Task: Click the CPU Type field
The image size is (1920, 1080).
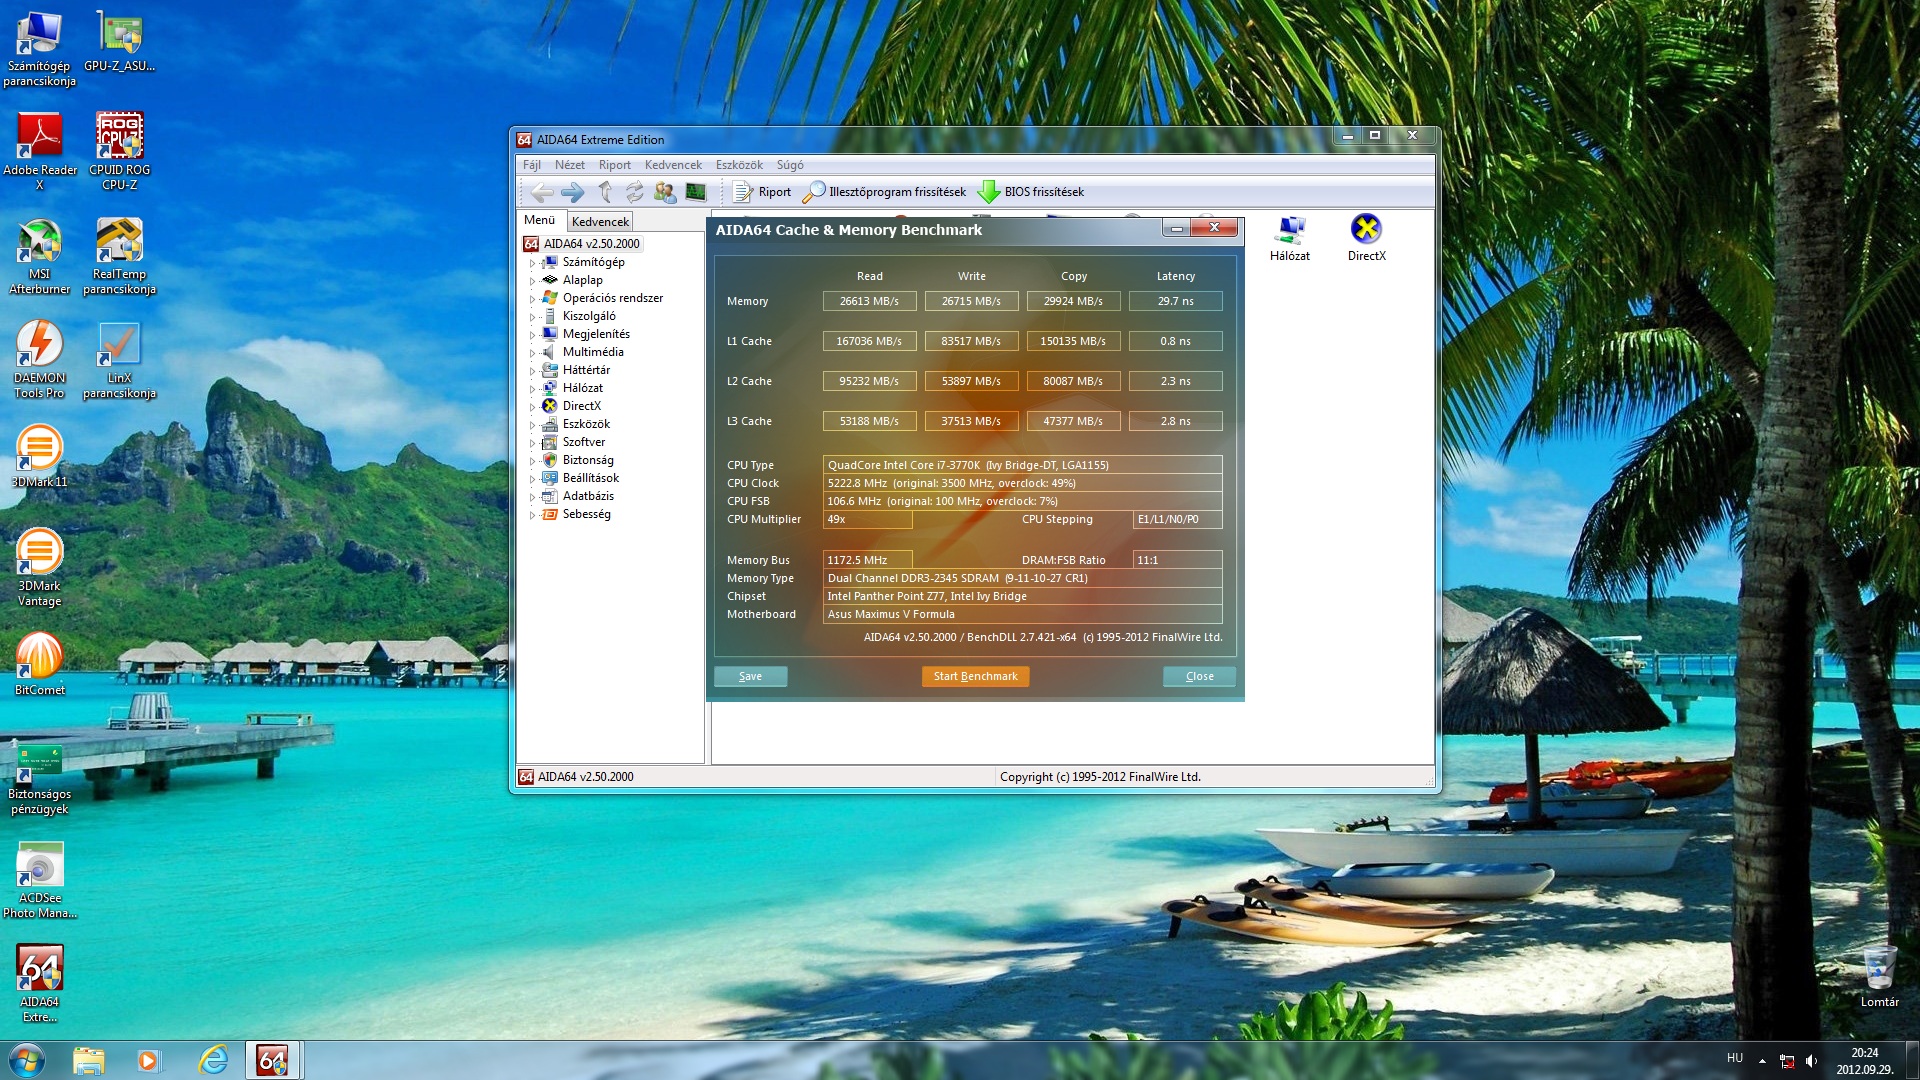Action: [x=1022, y=465]
